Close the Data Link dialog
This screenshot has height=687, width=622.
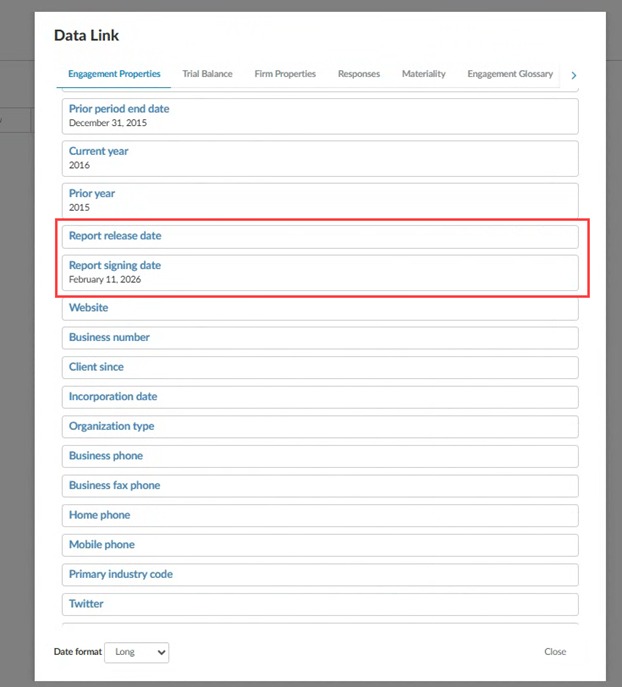point(555,652)
